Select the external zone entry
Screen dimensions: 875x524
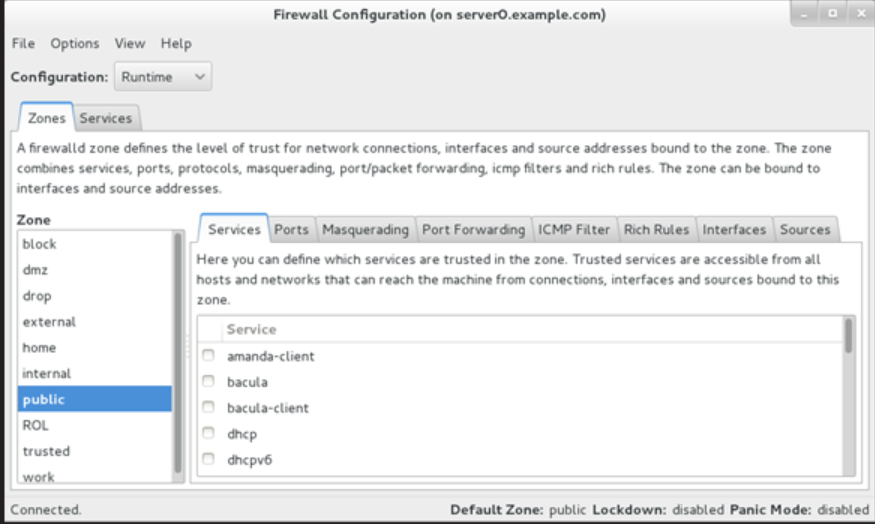(49, 322)
